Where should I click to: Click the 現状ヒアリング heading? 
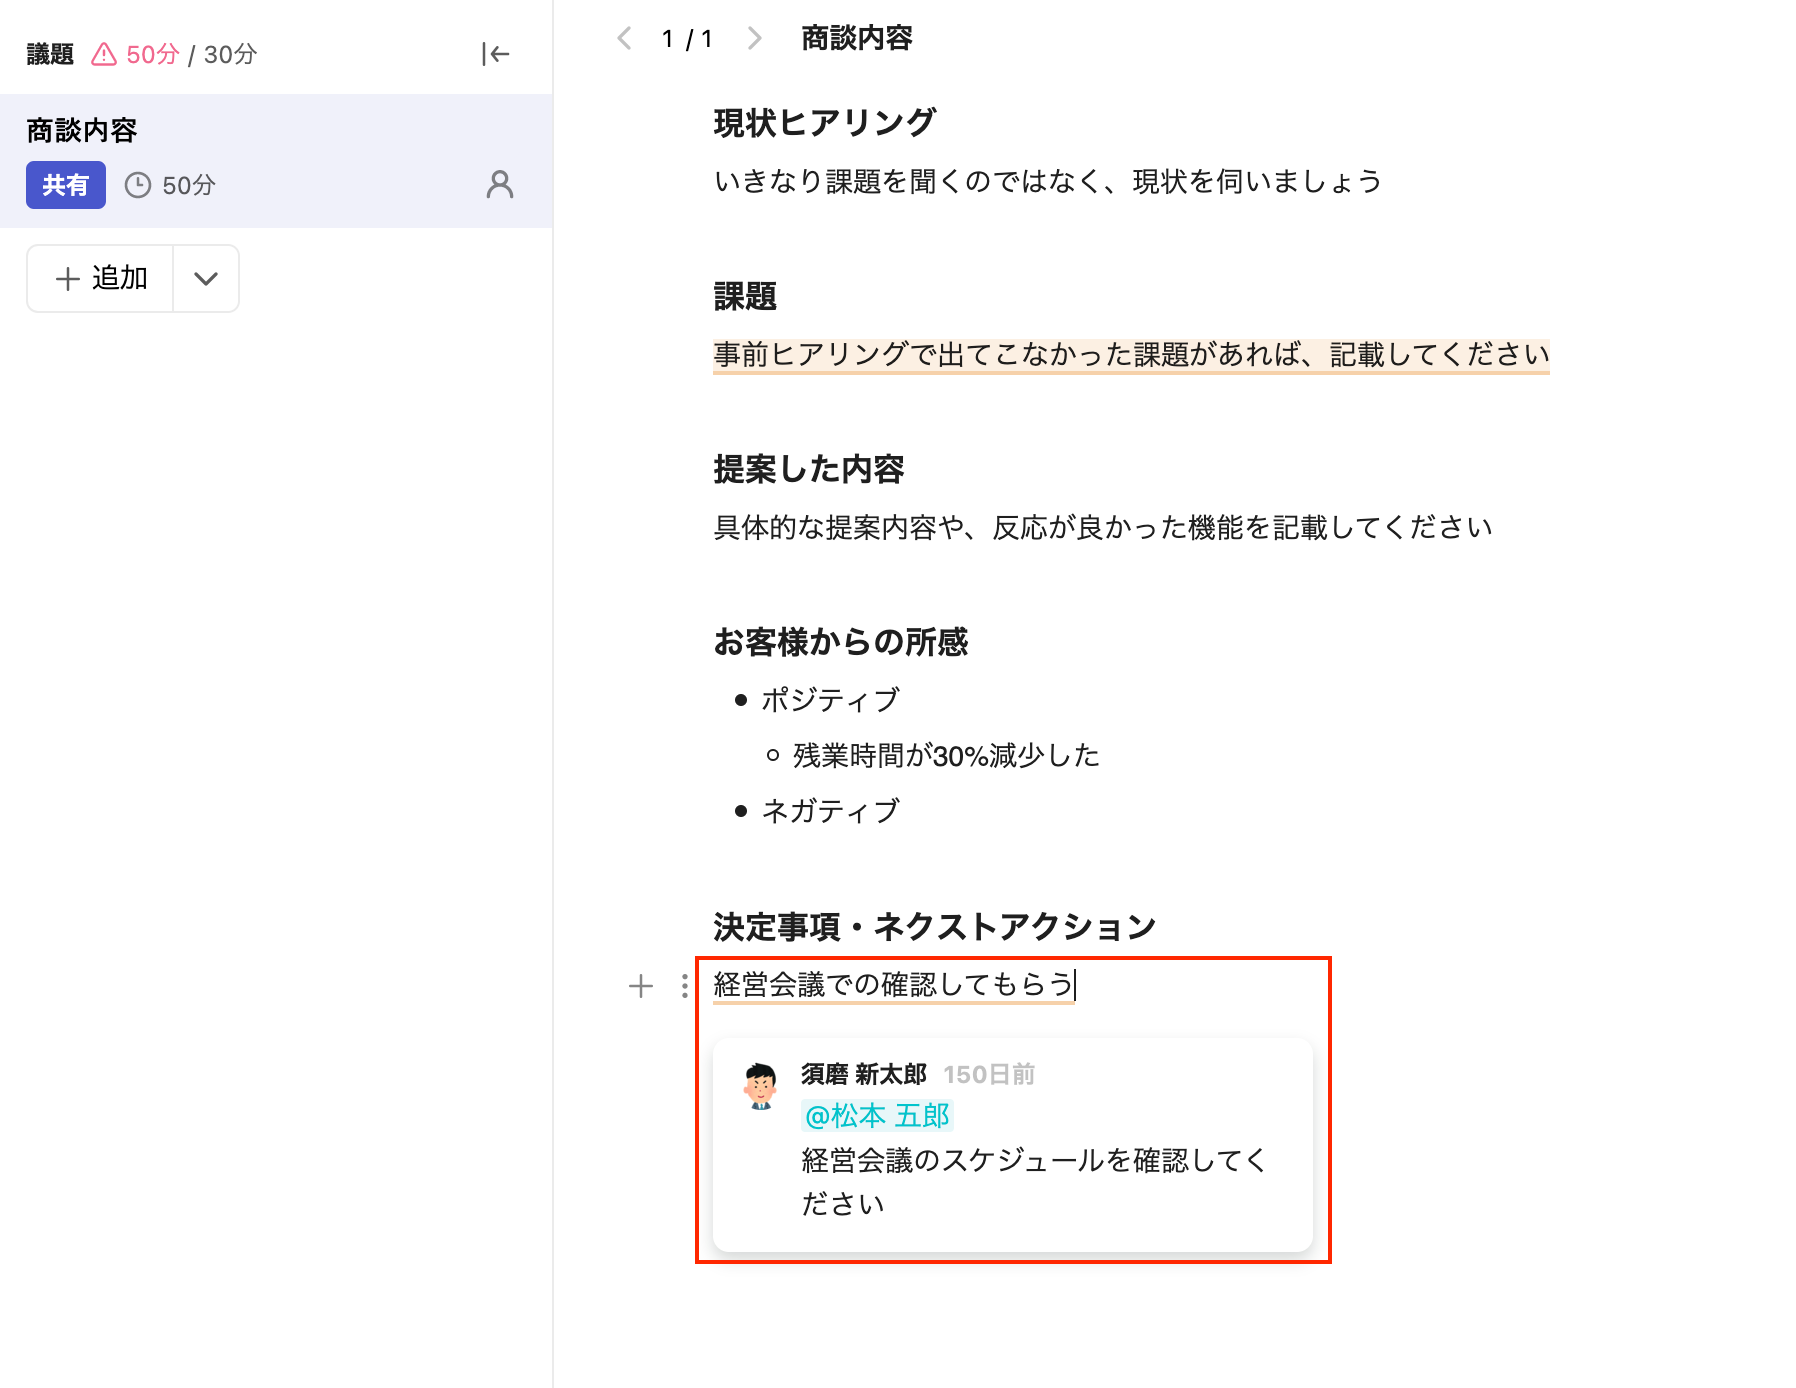tap(825, 122)
